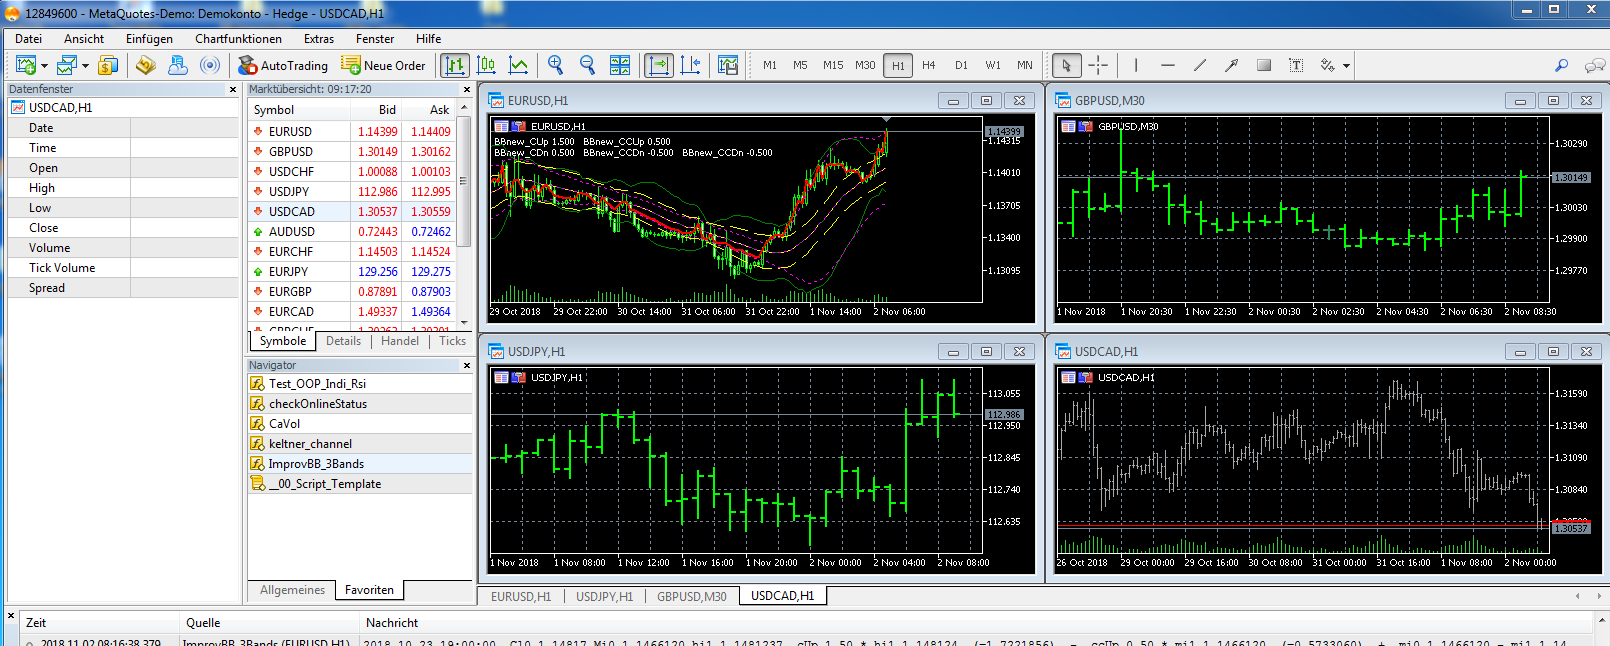The width and height of the screenshot is (1610, 646).
Task: Open the Ansicht menu
Action: (x=84, y=39)
